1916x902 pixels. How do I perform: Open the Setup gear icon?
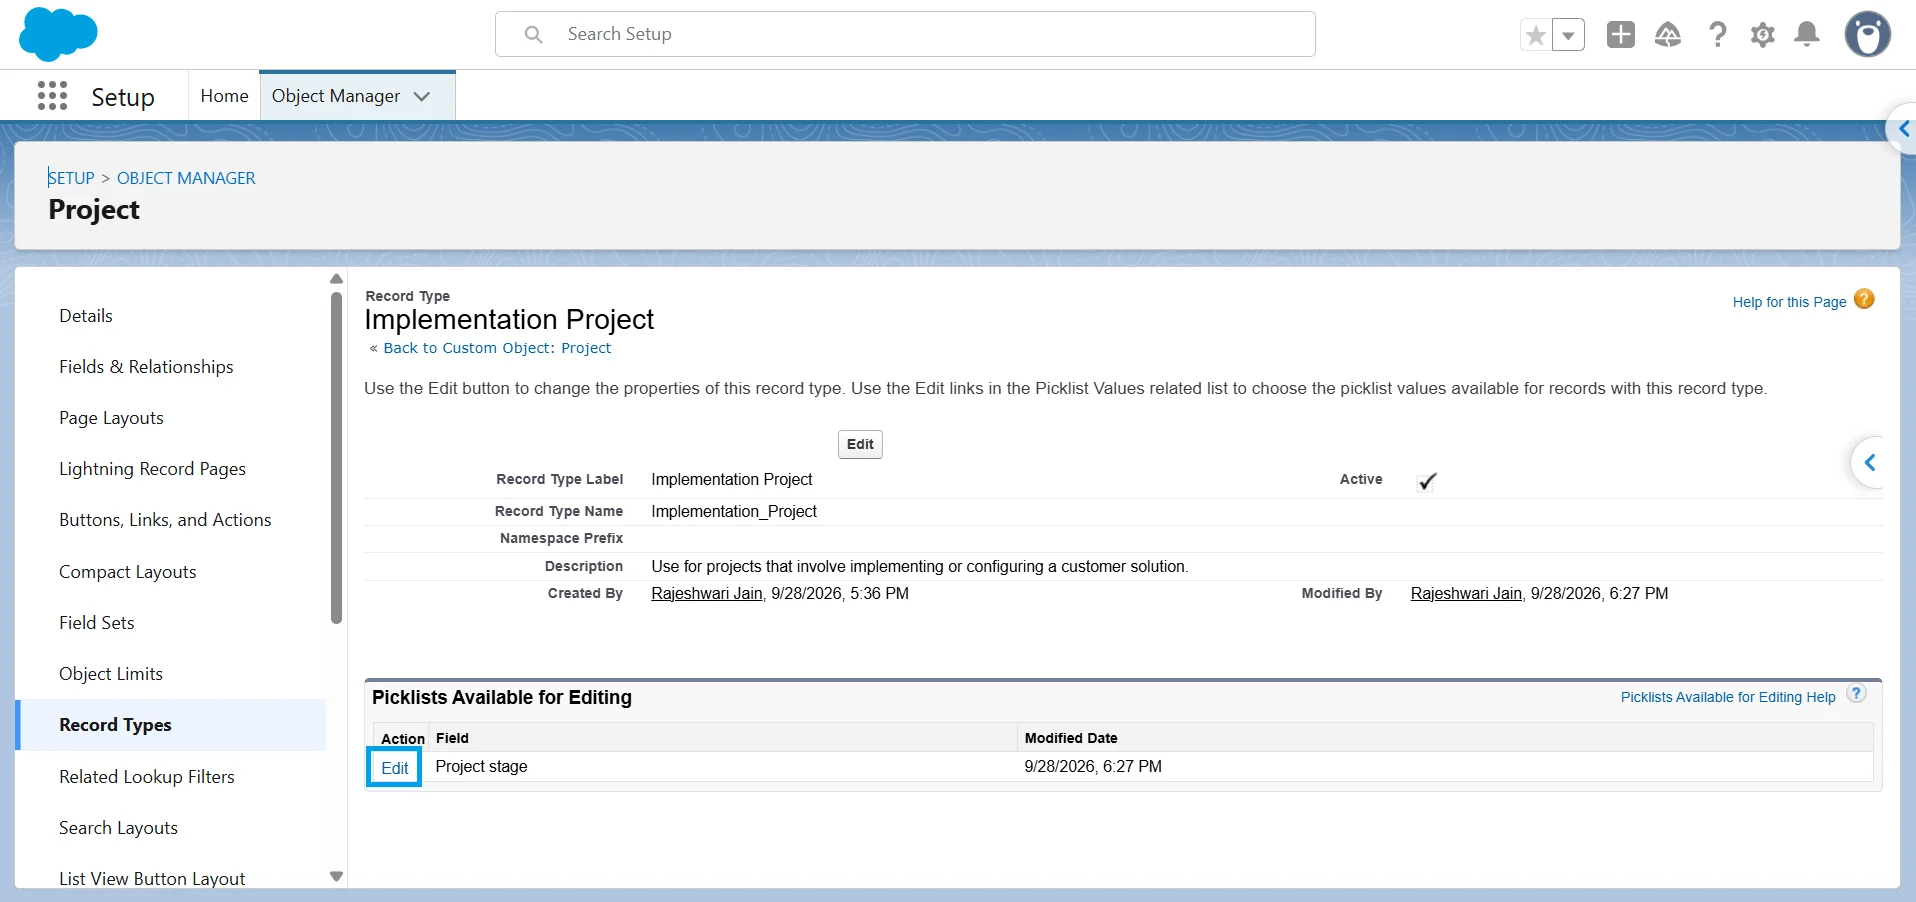point(1762,35)
